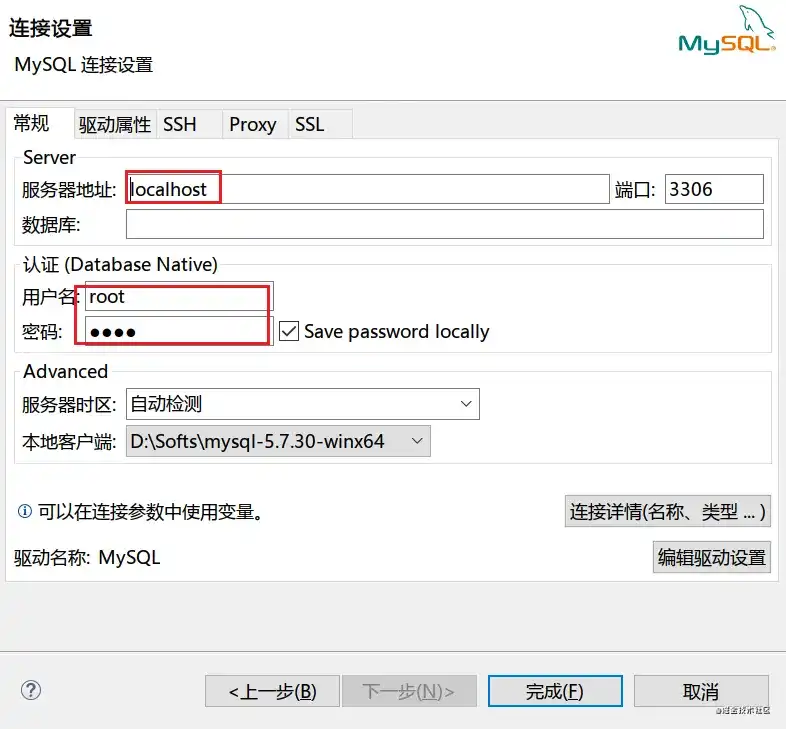
Task: Open the SSH tab
Action: pyautogui.click(x=179, y=124)
